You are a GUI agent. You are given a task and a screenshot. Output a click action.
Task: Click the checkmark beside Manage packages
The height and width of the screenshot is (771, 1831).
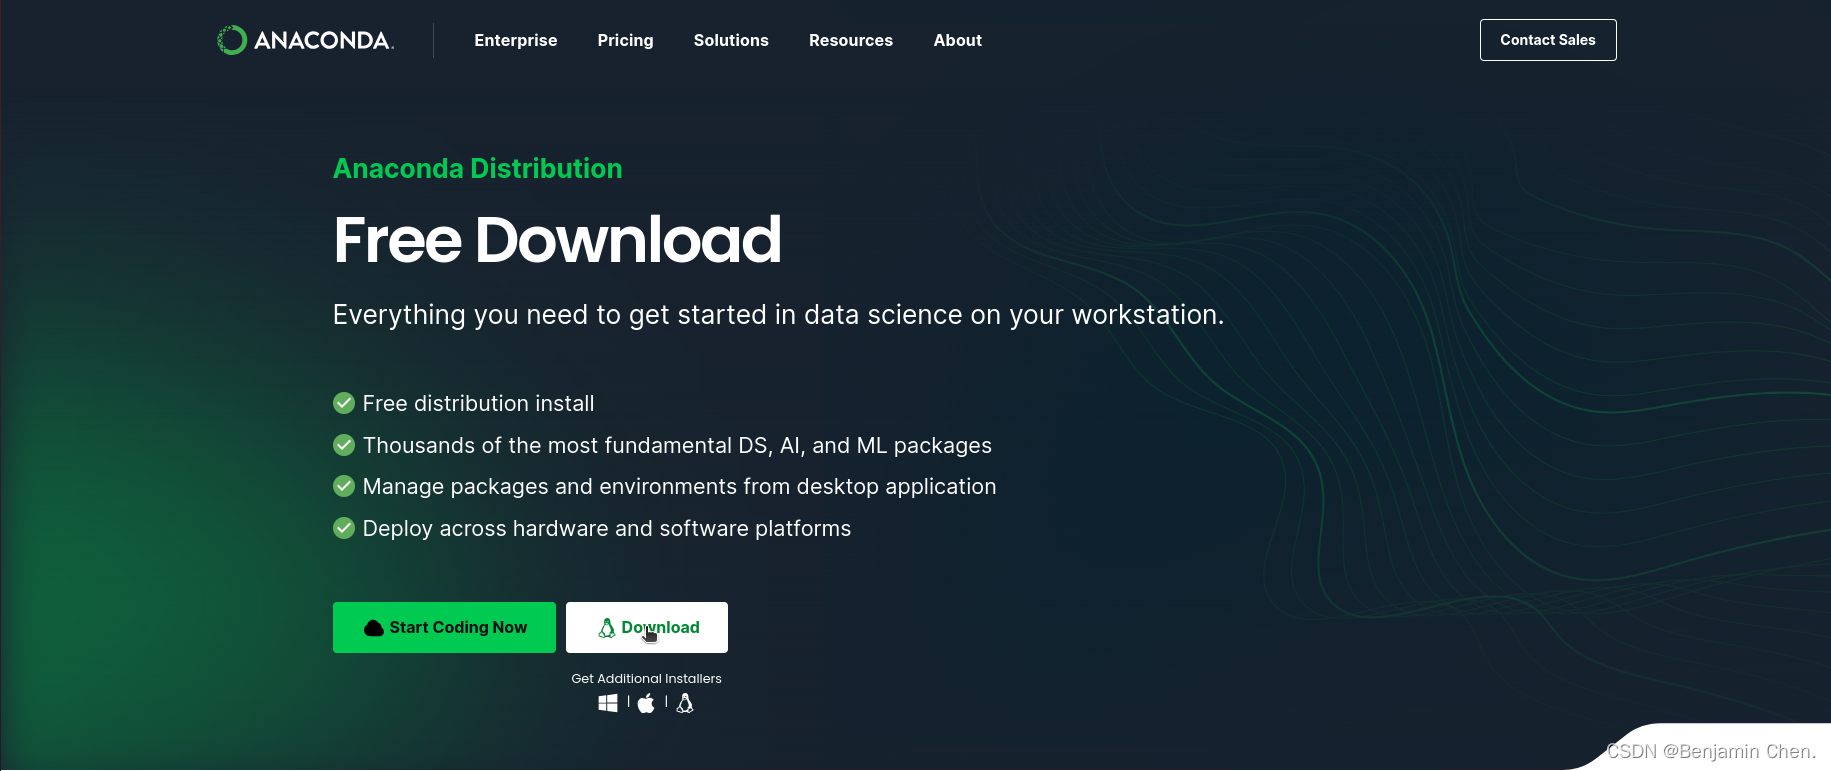pos(344,486)
